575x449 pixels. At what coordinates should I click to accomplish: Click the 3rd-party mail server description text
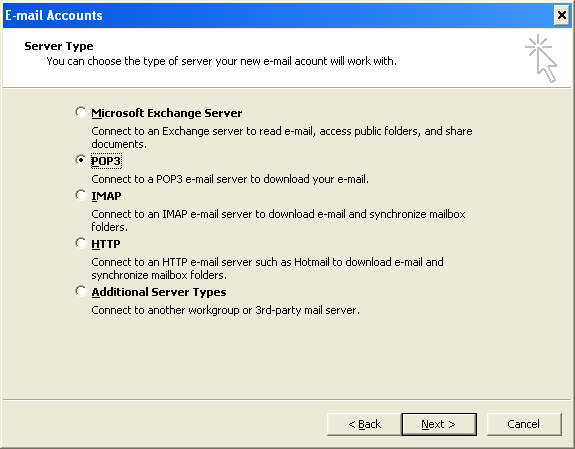point(226,310)
